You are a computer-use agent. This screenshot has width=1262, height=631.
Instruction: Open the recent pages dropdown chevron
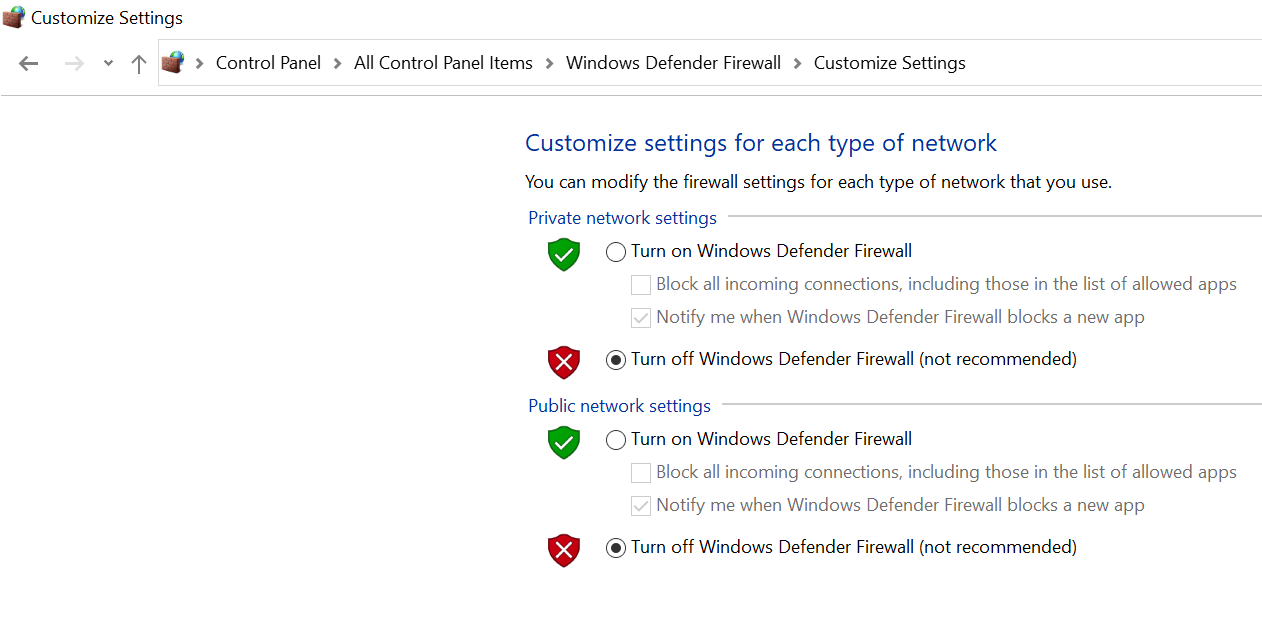point(107,62)
